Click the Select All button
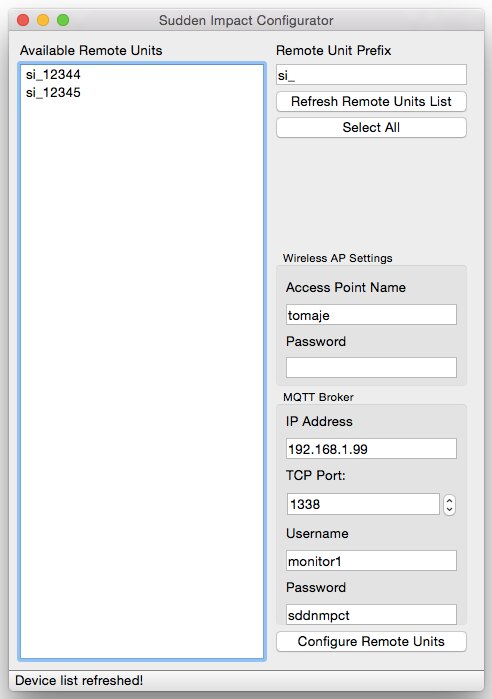This screenshot has height=699, width=492. point(371,127)
